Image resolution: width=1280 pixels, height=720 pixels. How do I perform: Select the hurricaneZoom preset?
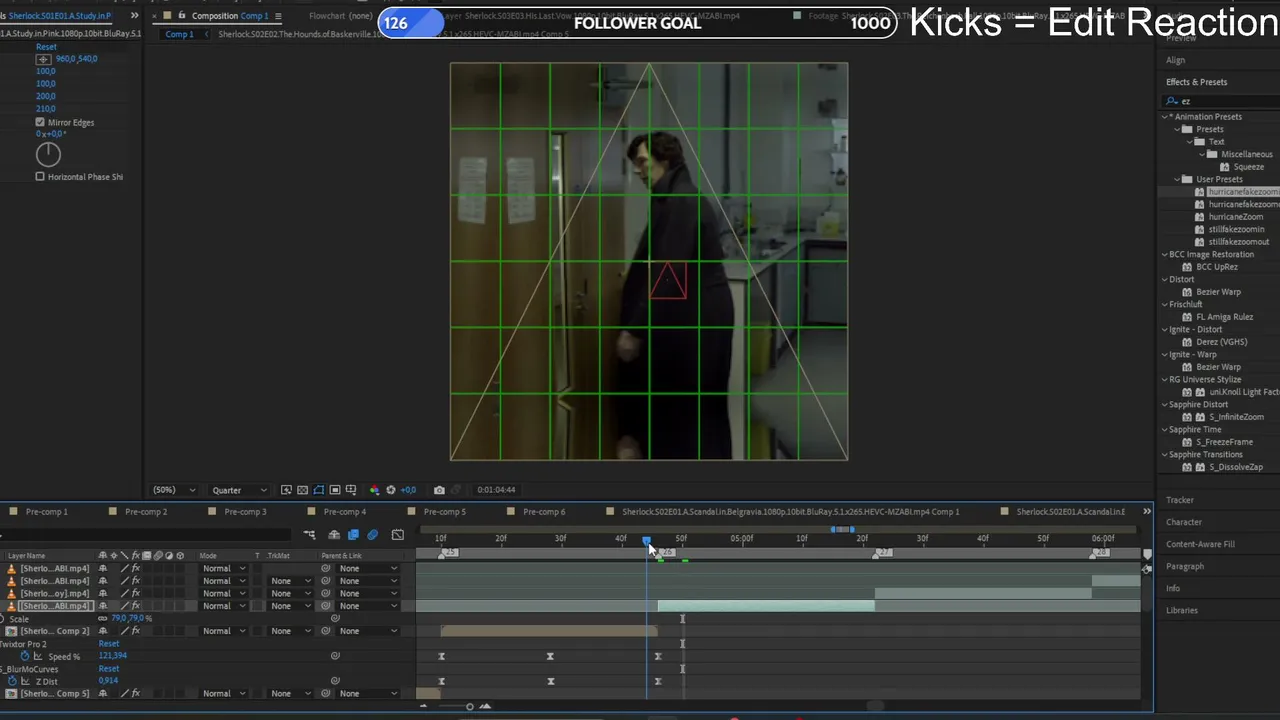pyautogui.click(x=1235, y=217)
